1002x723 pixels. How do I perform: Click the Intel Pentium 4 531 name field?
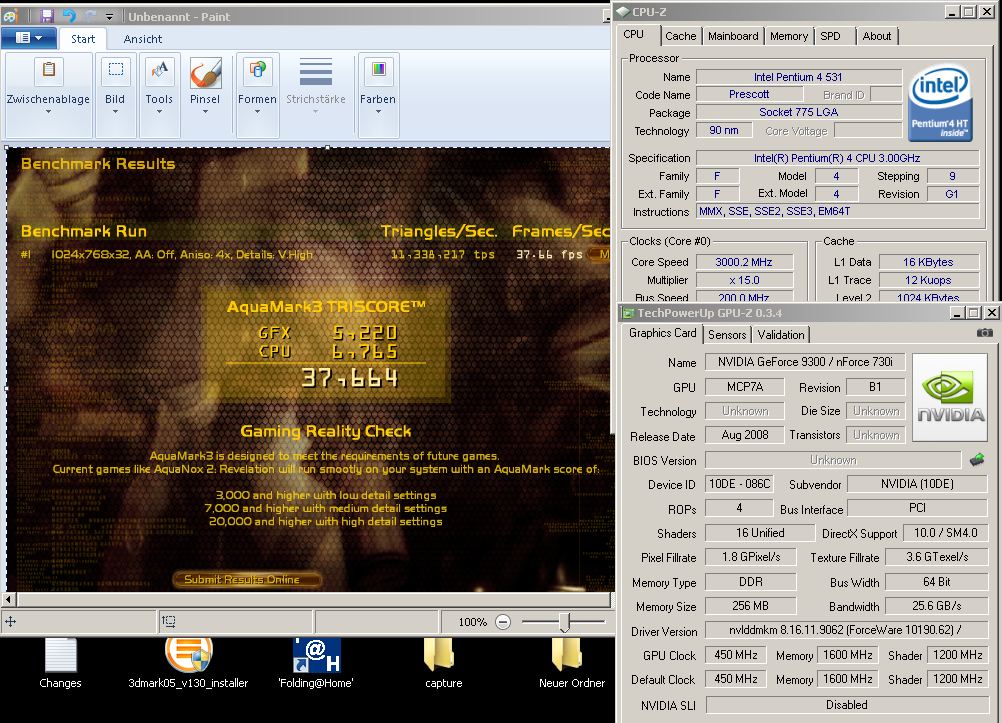[798, 77]
